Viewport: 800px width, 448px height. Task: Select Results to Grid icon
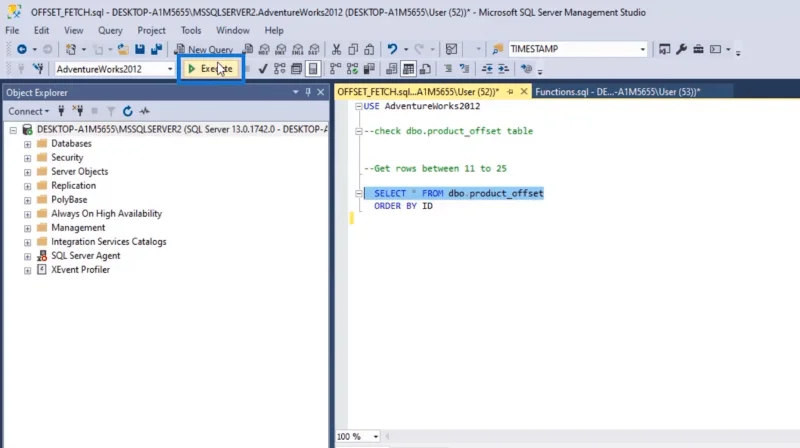[x=408, y=69]
